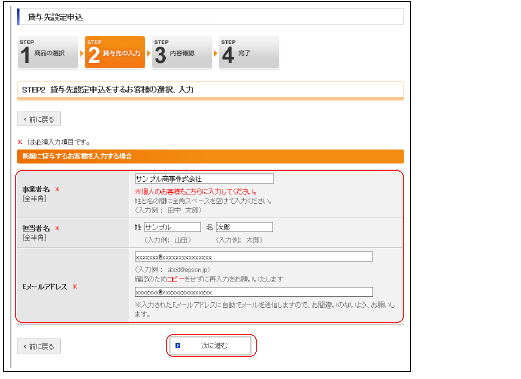Click the (入力例: 山田) hint
Screen dimensions: 521x379
[168, 240]
